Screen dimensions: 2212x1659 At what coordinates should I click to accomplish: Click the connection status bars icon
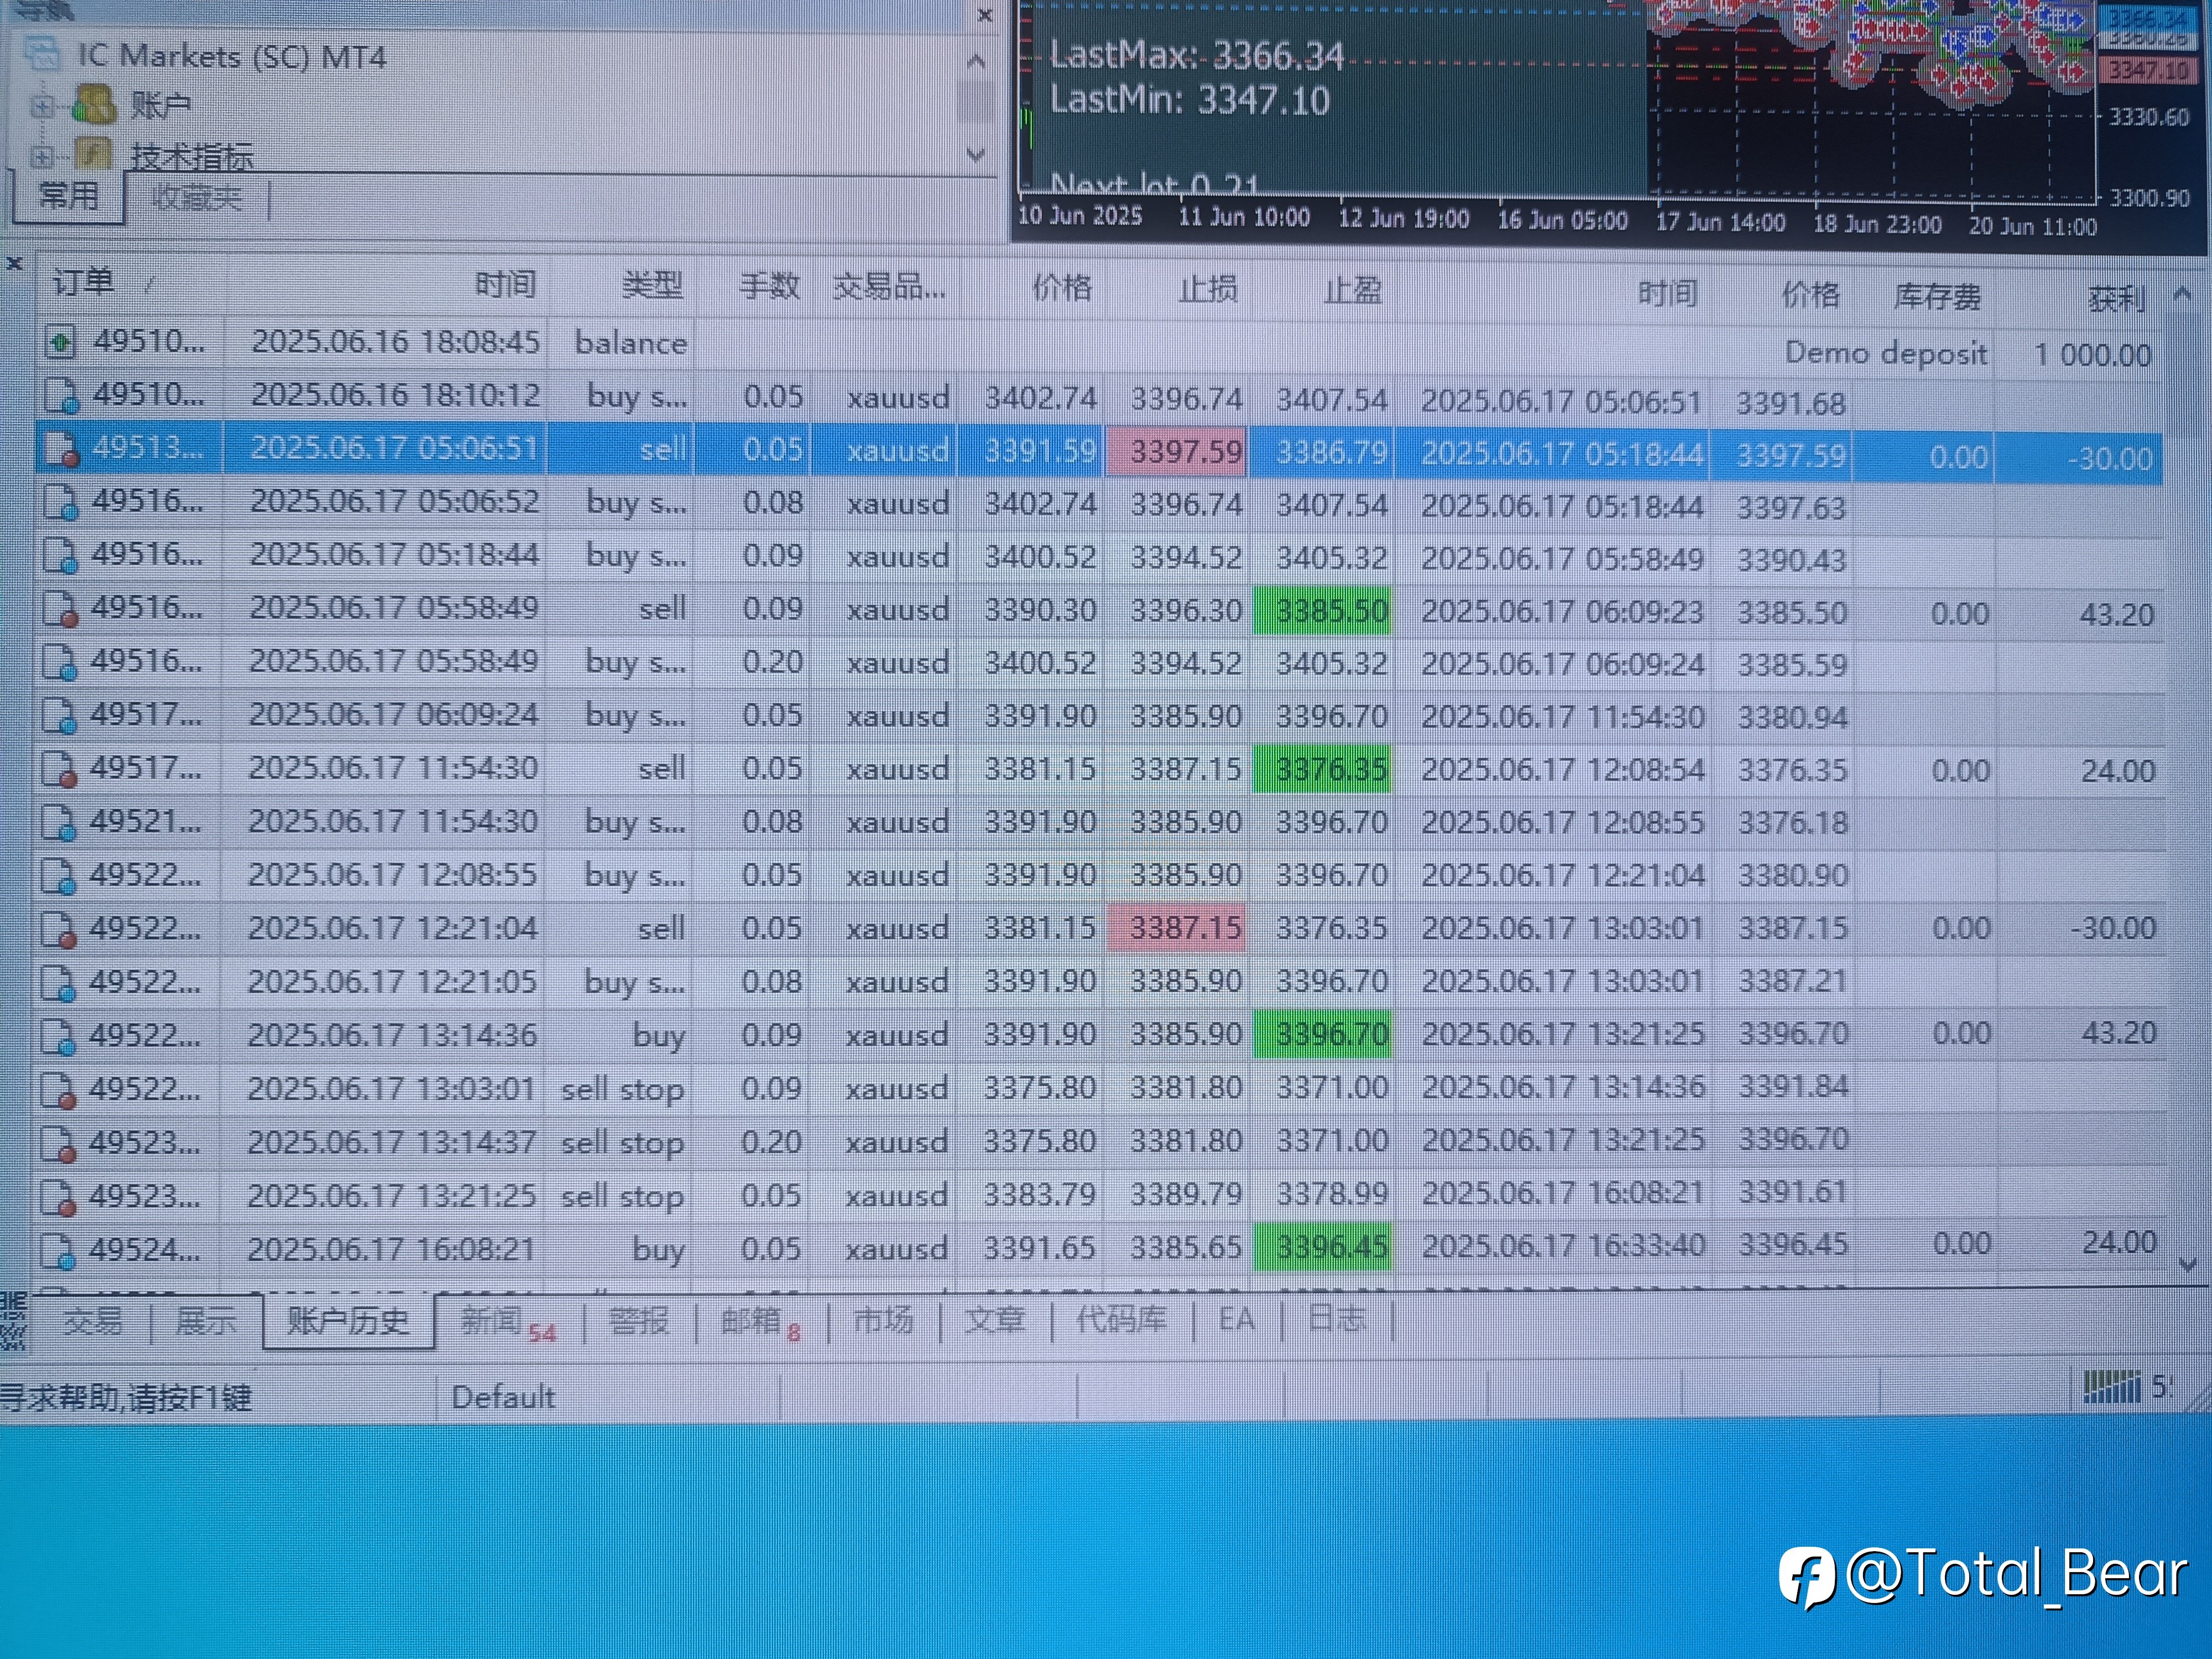pyautogui.click(x=2112, y=1386)
